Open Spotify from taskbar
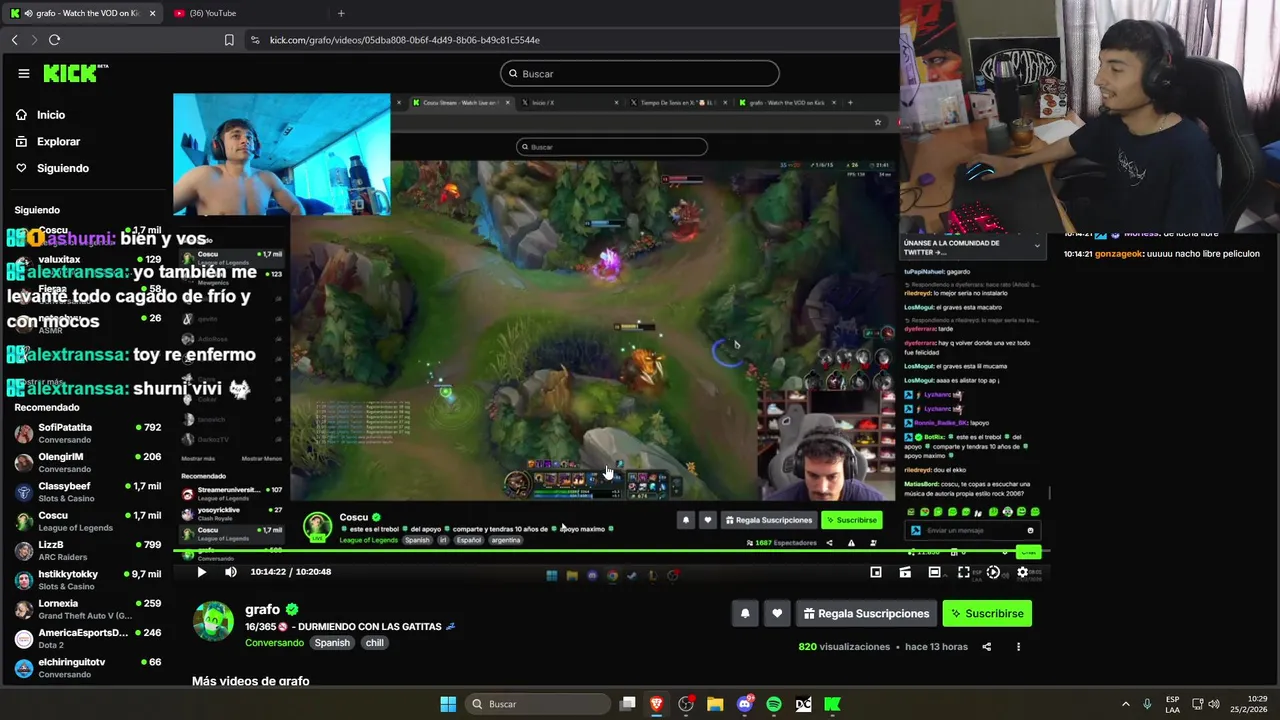 (x=774, y=704)
